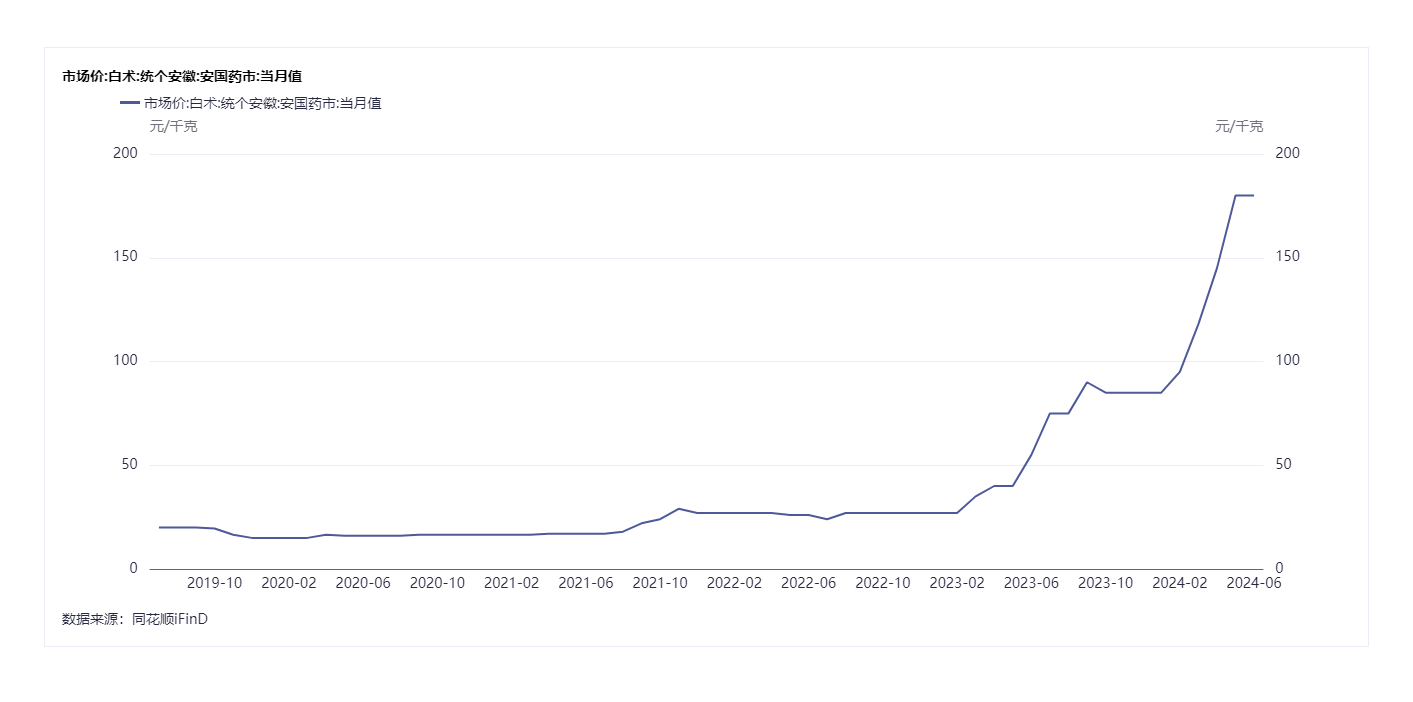This screenshot has height=702, width=1413.
Task: Click the 200 tick on left axis
Action: [125, 154]
